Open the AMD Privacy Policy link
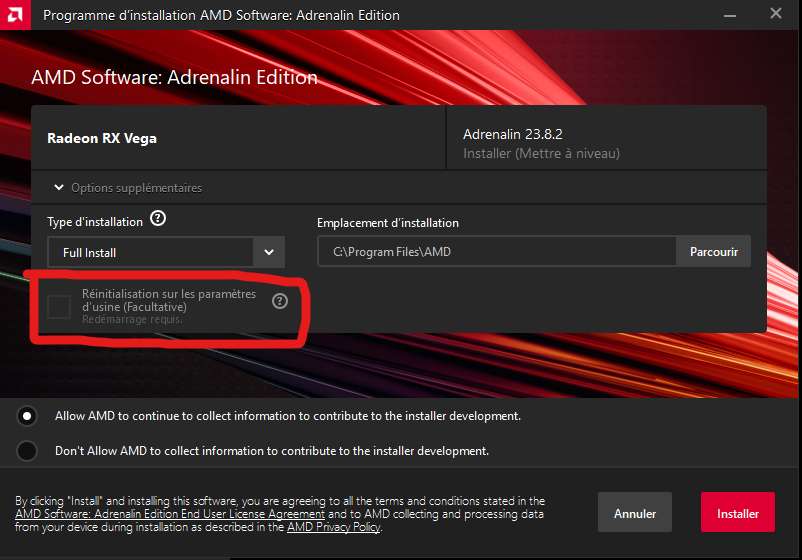This screenshot has width=802, height=560. pyautogui.click(x=333, y=527)
